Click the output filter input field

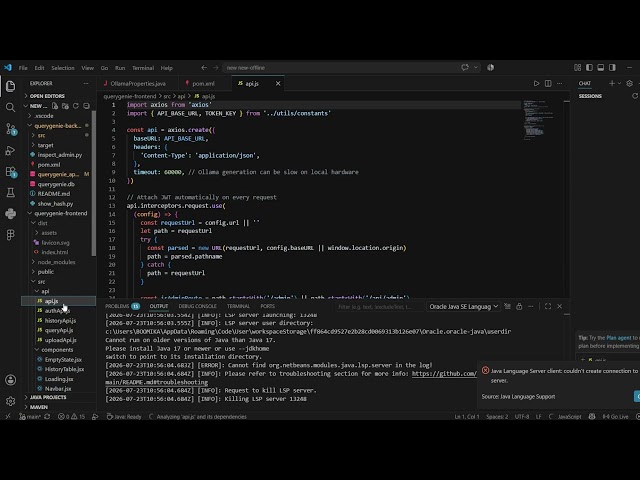(378, 307)
